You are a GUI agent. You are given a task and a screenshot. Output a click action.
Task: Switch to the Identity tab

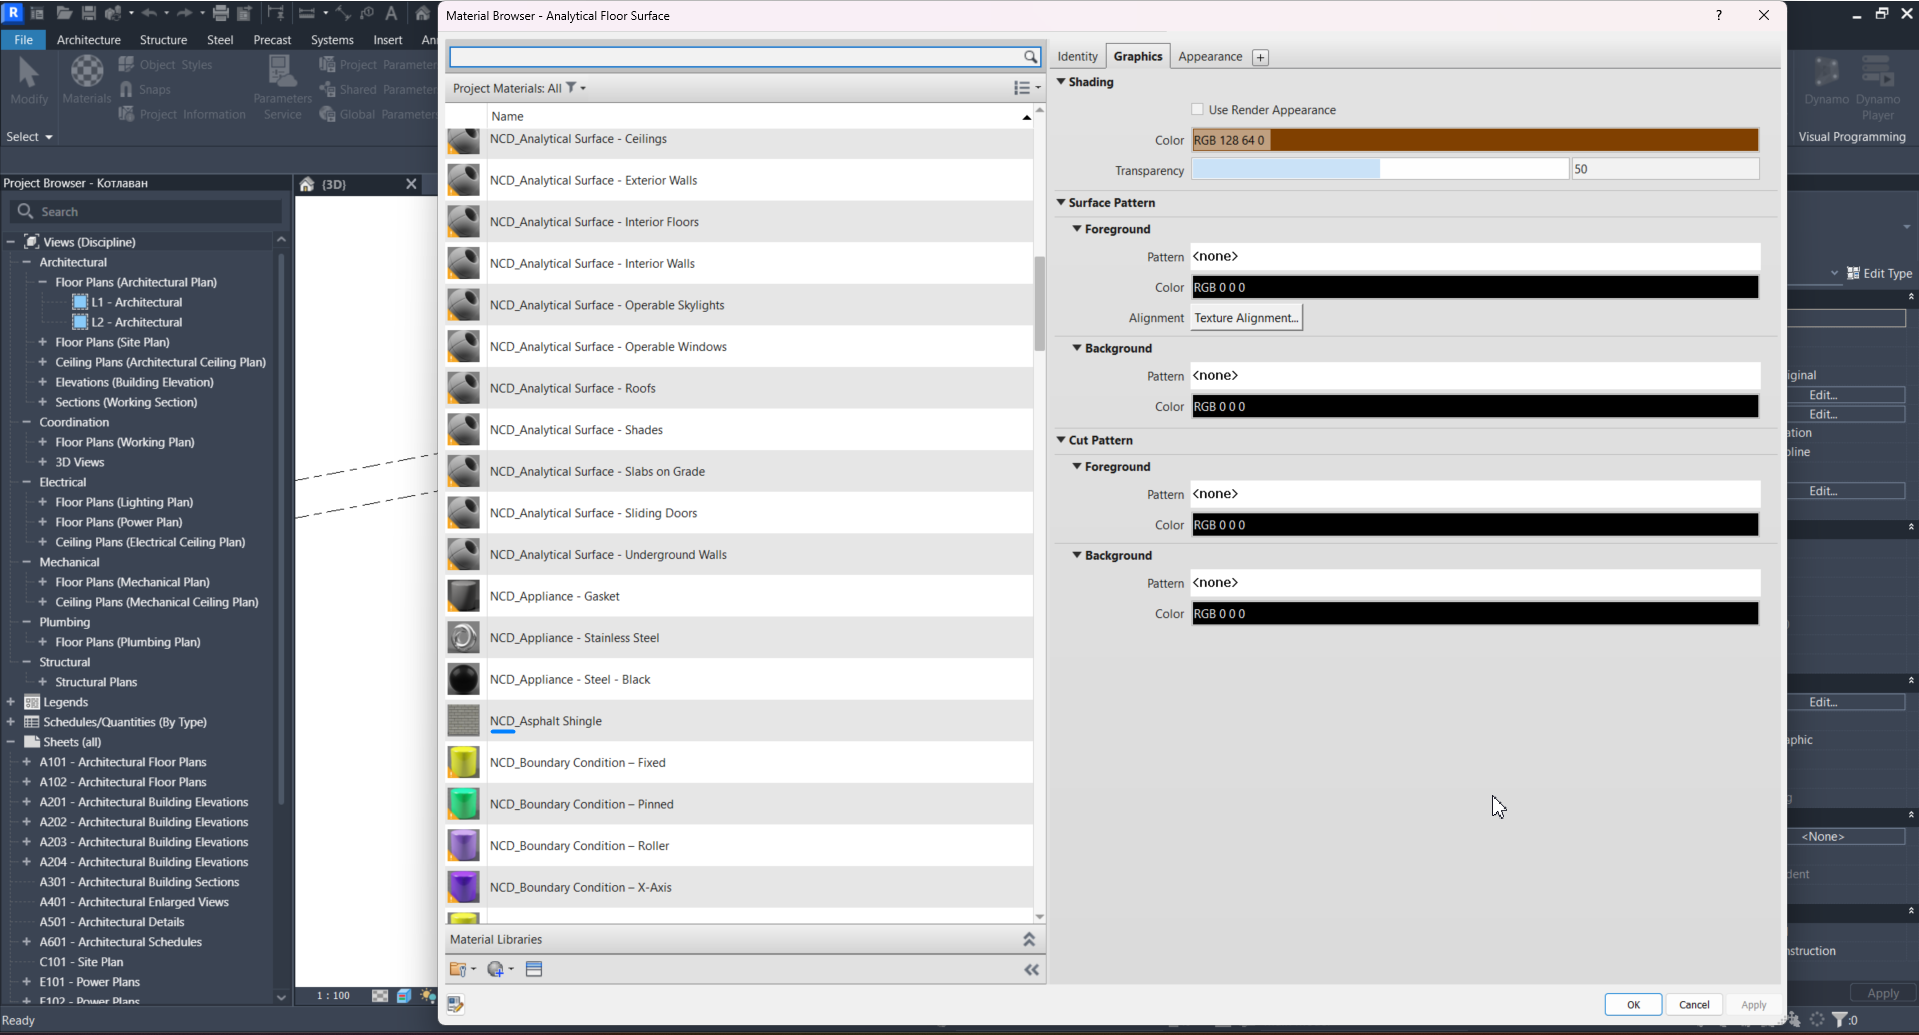1077,57
